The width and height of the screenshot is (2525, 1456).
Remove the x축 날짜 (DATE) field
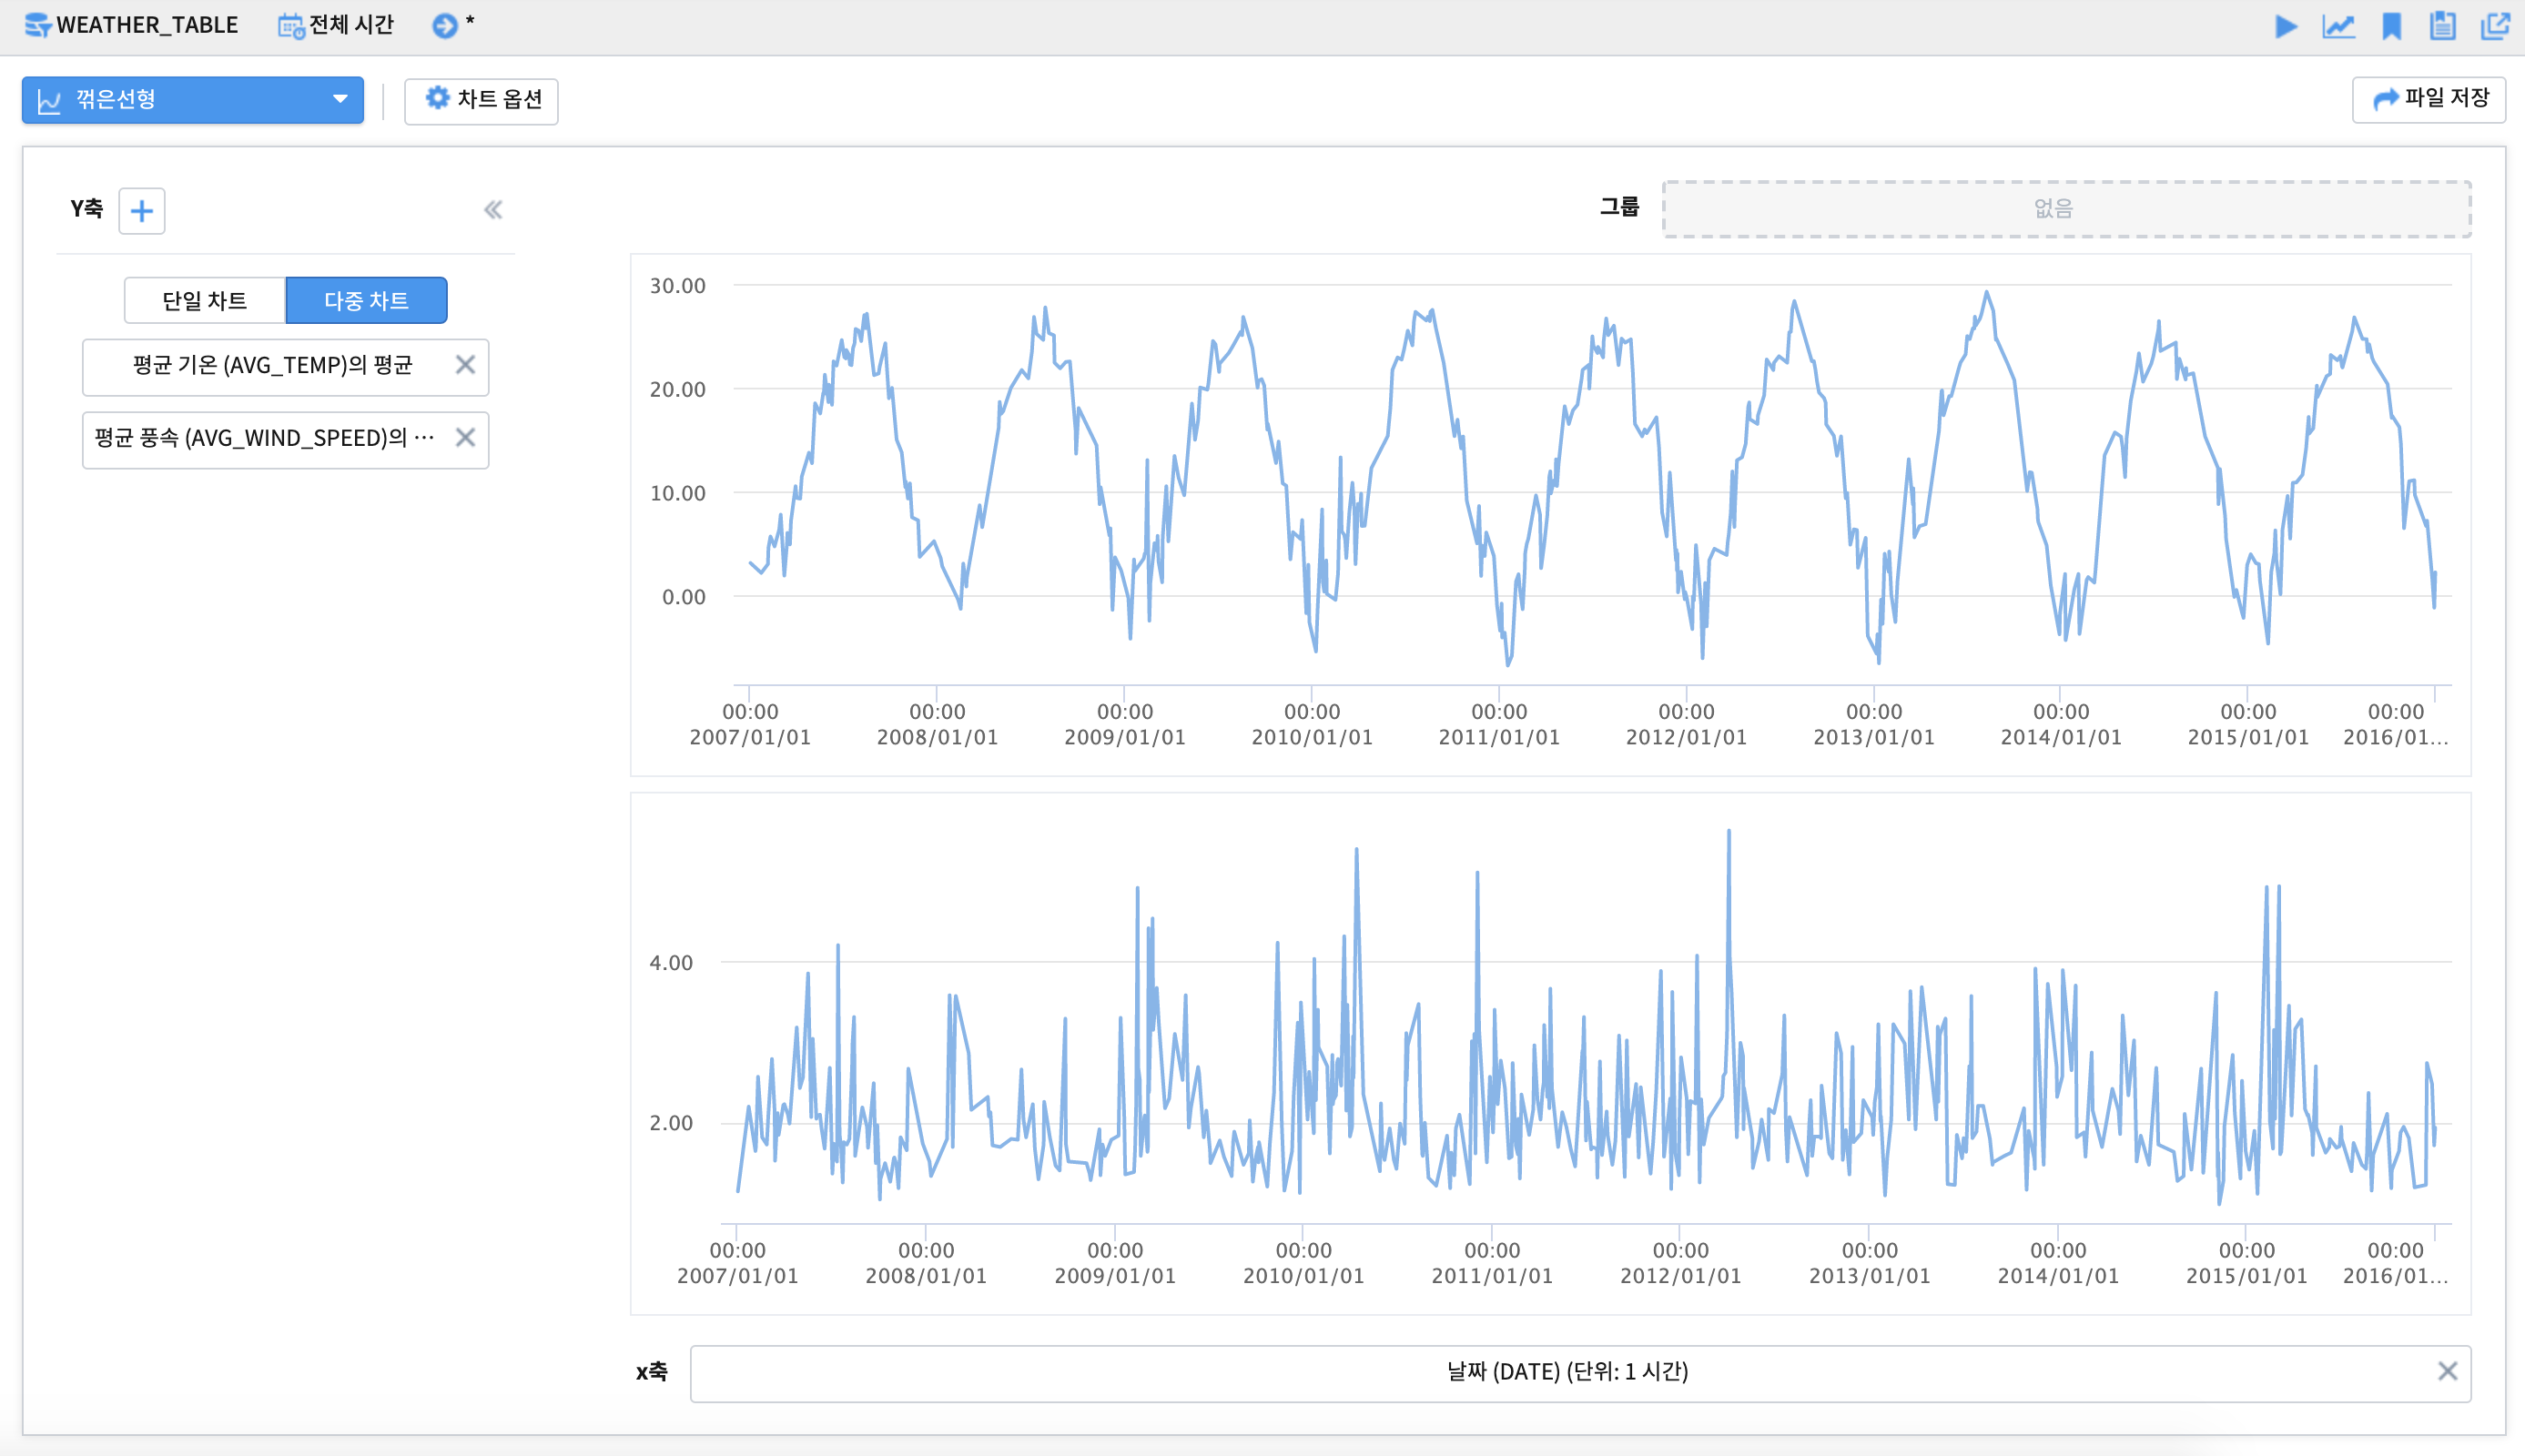pyautogui.click(x=2447, y=1371)
